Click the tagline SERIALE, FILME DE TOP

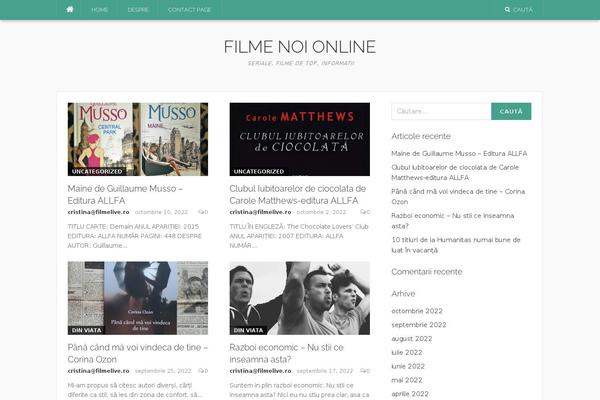tap(301, 63)
